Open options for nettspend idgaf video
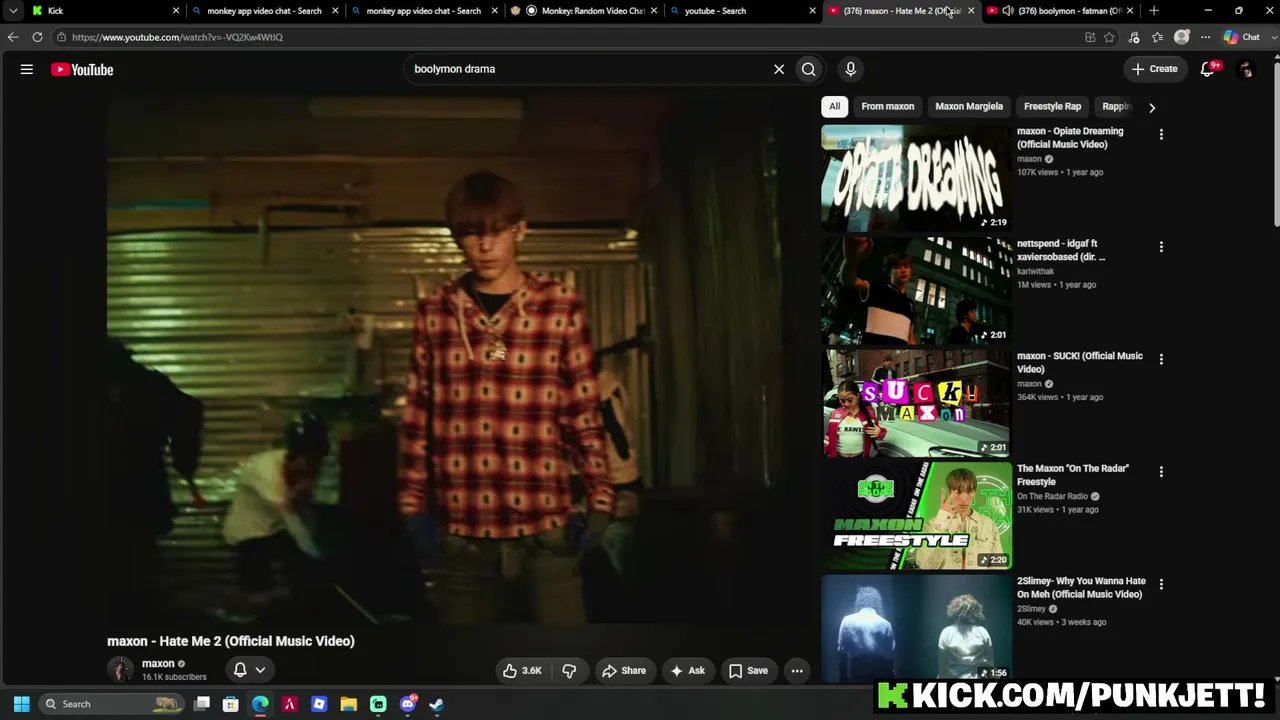1280x720 pixels. click(x=1161, y=247)
